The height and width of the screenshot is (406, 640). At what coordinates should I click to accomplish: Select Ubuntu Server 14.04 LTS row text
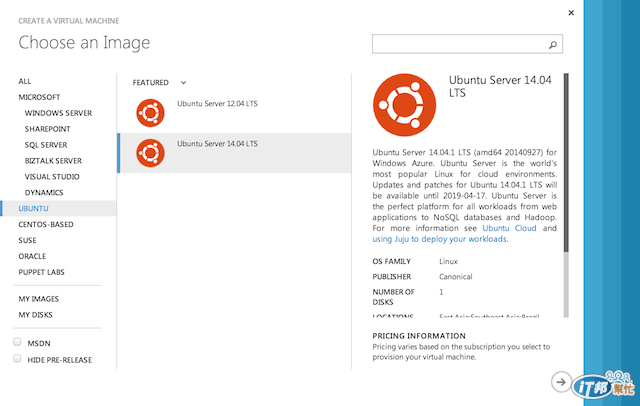coord(217,144)
